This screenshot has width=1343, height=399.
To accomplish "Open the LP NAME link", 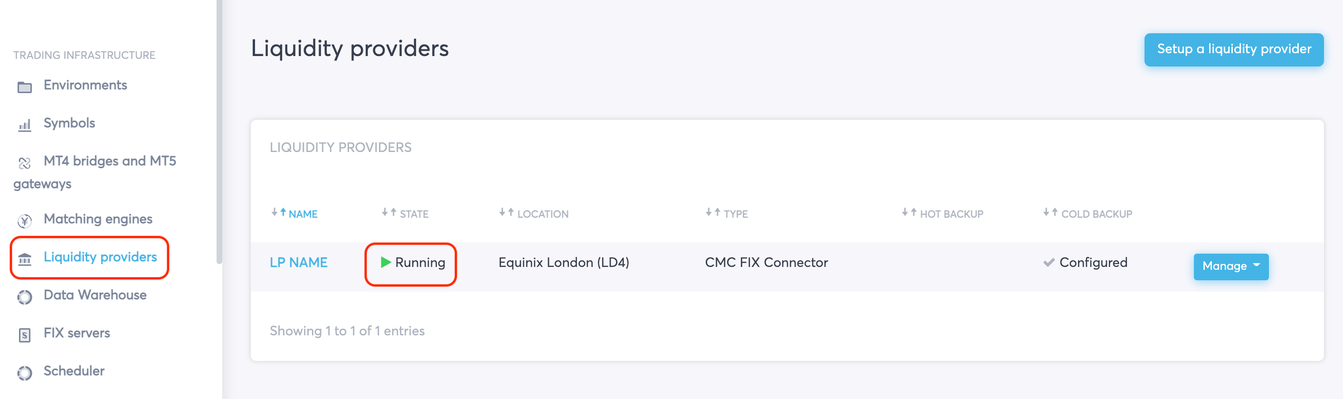I will [299, 263].
